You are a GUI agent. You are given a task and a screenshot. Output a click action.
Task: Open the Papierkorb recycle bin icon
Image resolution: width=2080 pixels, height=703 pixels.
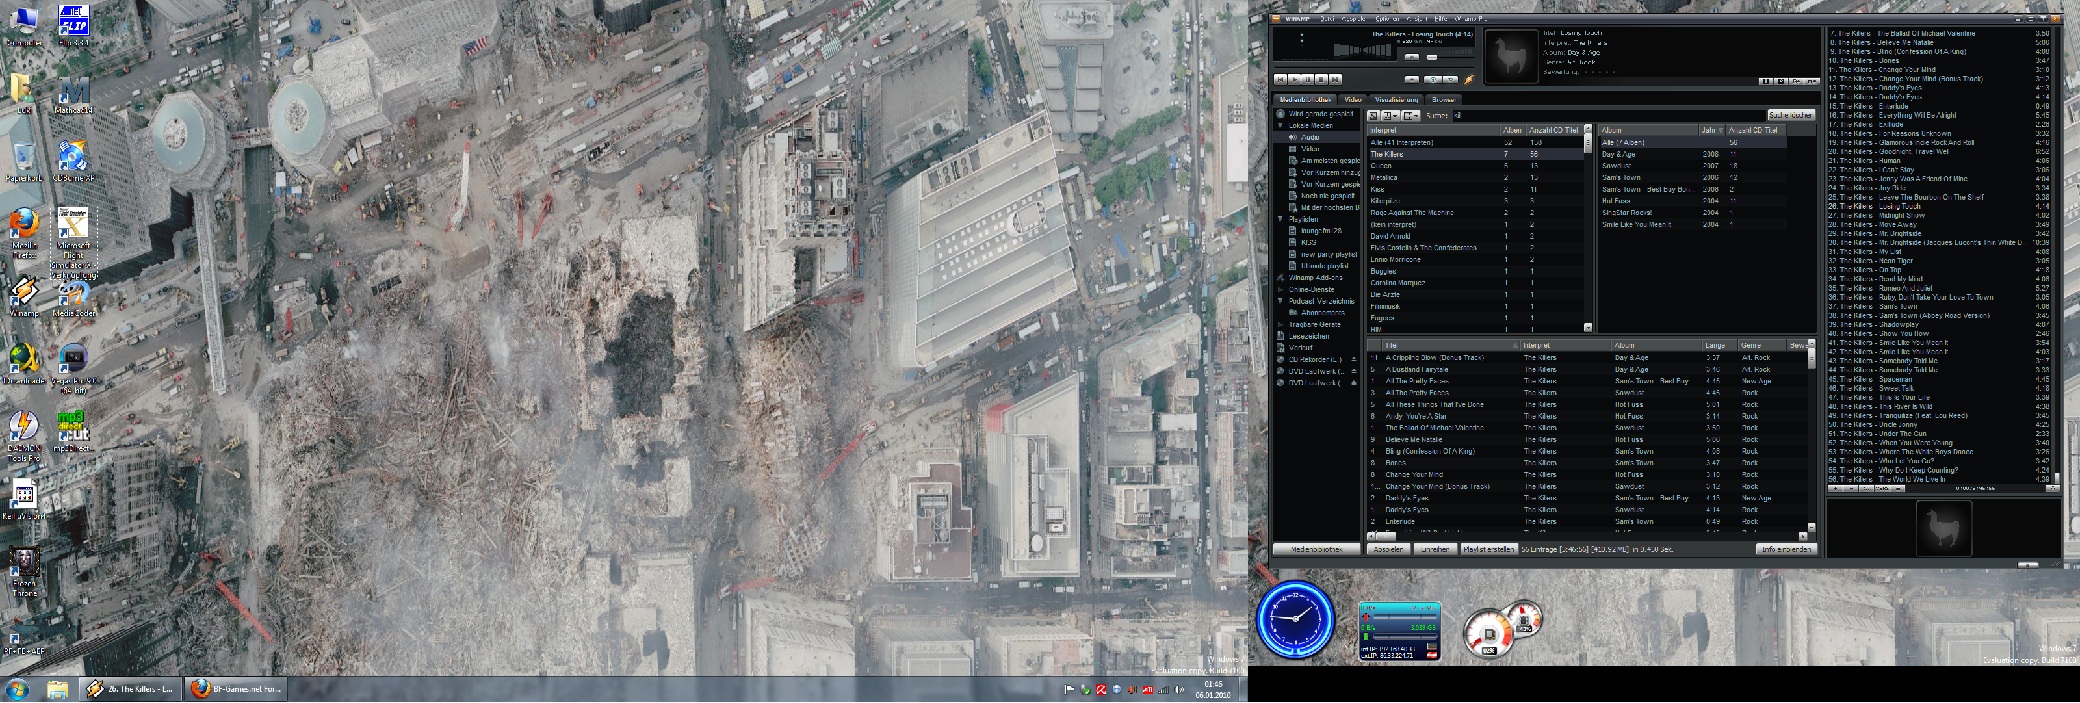[x=23, y=162]
